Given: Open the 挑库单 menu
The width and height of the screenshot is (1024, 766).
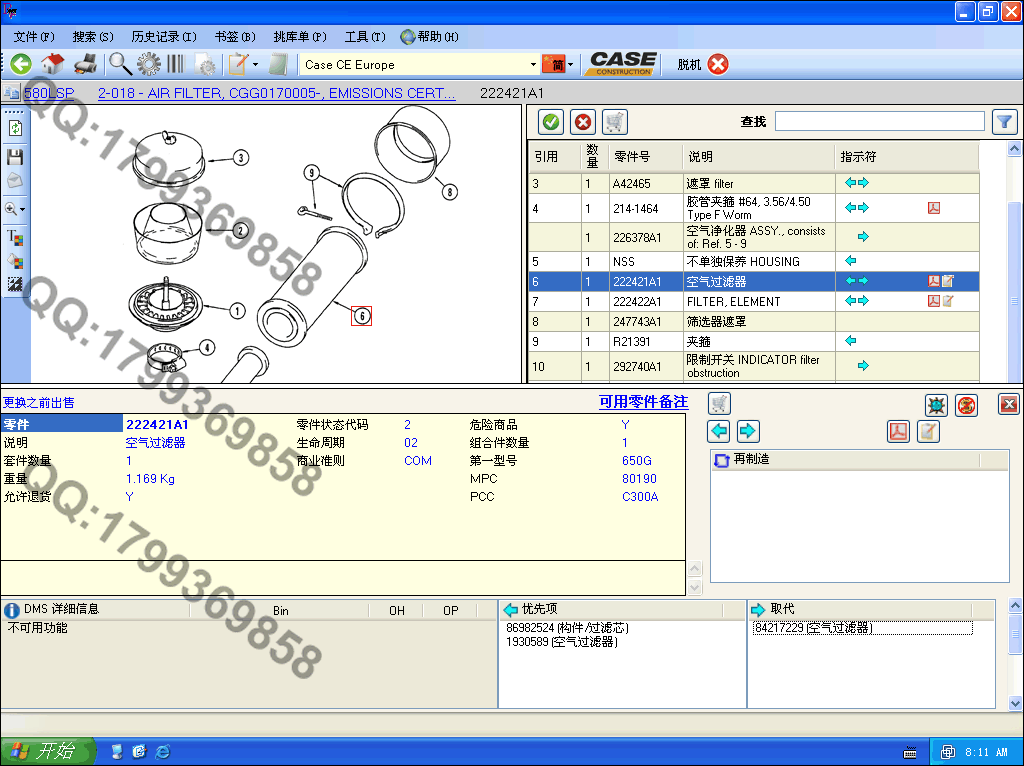Looking at the screenshot, I should [x=299, y=37].
